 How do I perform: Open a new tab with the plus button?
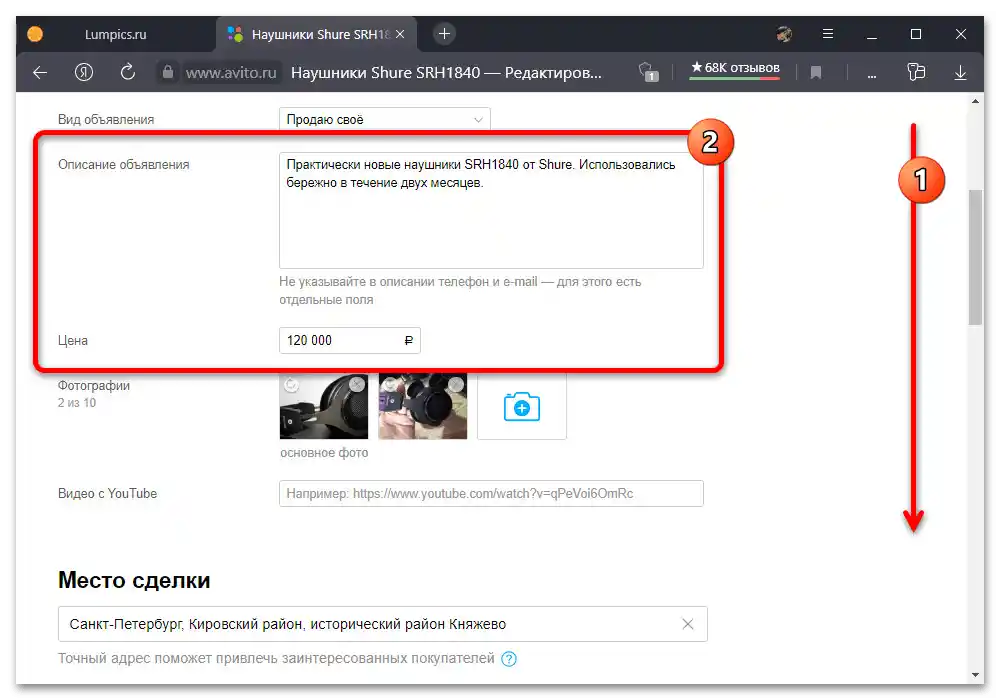click(445, 34)
